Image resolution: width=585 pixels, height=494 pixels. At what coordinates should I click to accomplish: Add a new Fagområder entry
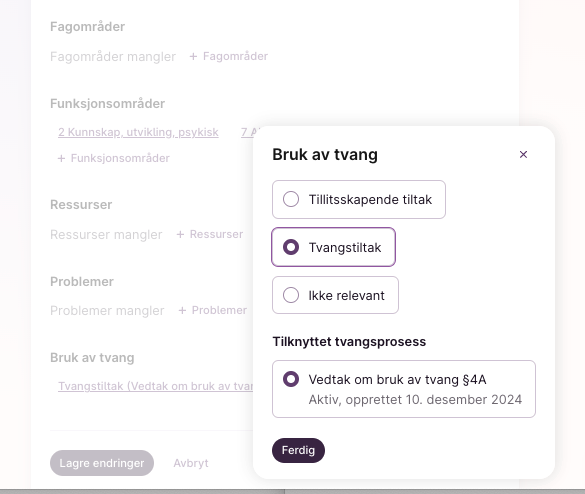pyautogui.click(x=229, y=56)
